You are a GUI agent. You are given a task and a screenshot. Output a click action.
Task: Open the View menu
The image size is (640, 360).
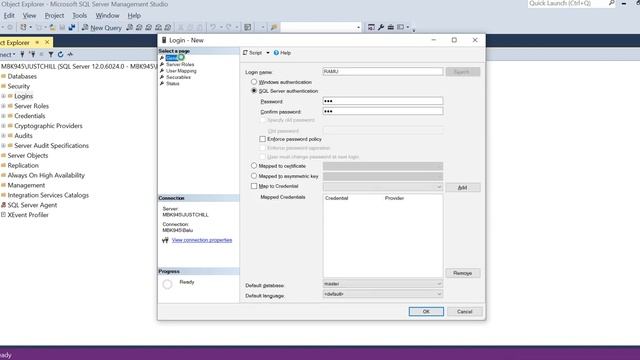pyautogui.click(x=29, y=16)
